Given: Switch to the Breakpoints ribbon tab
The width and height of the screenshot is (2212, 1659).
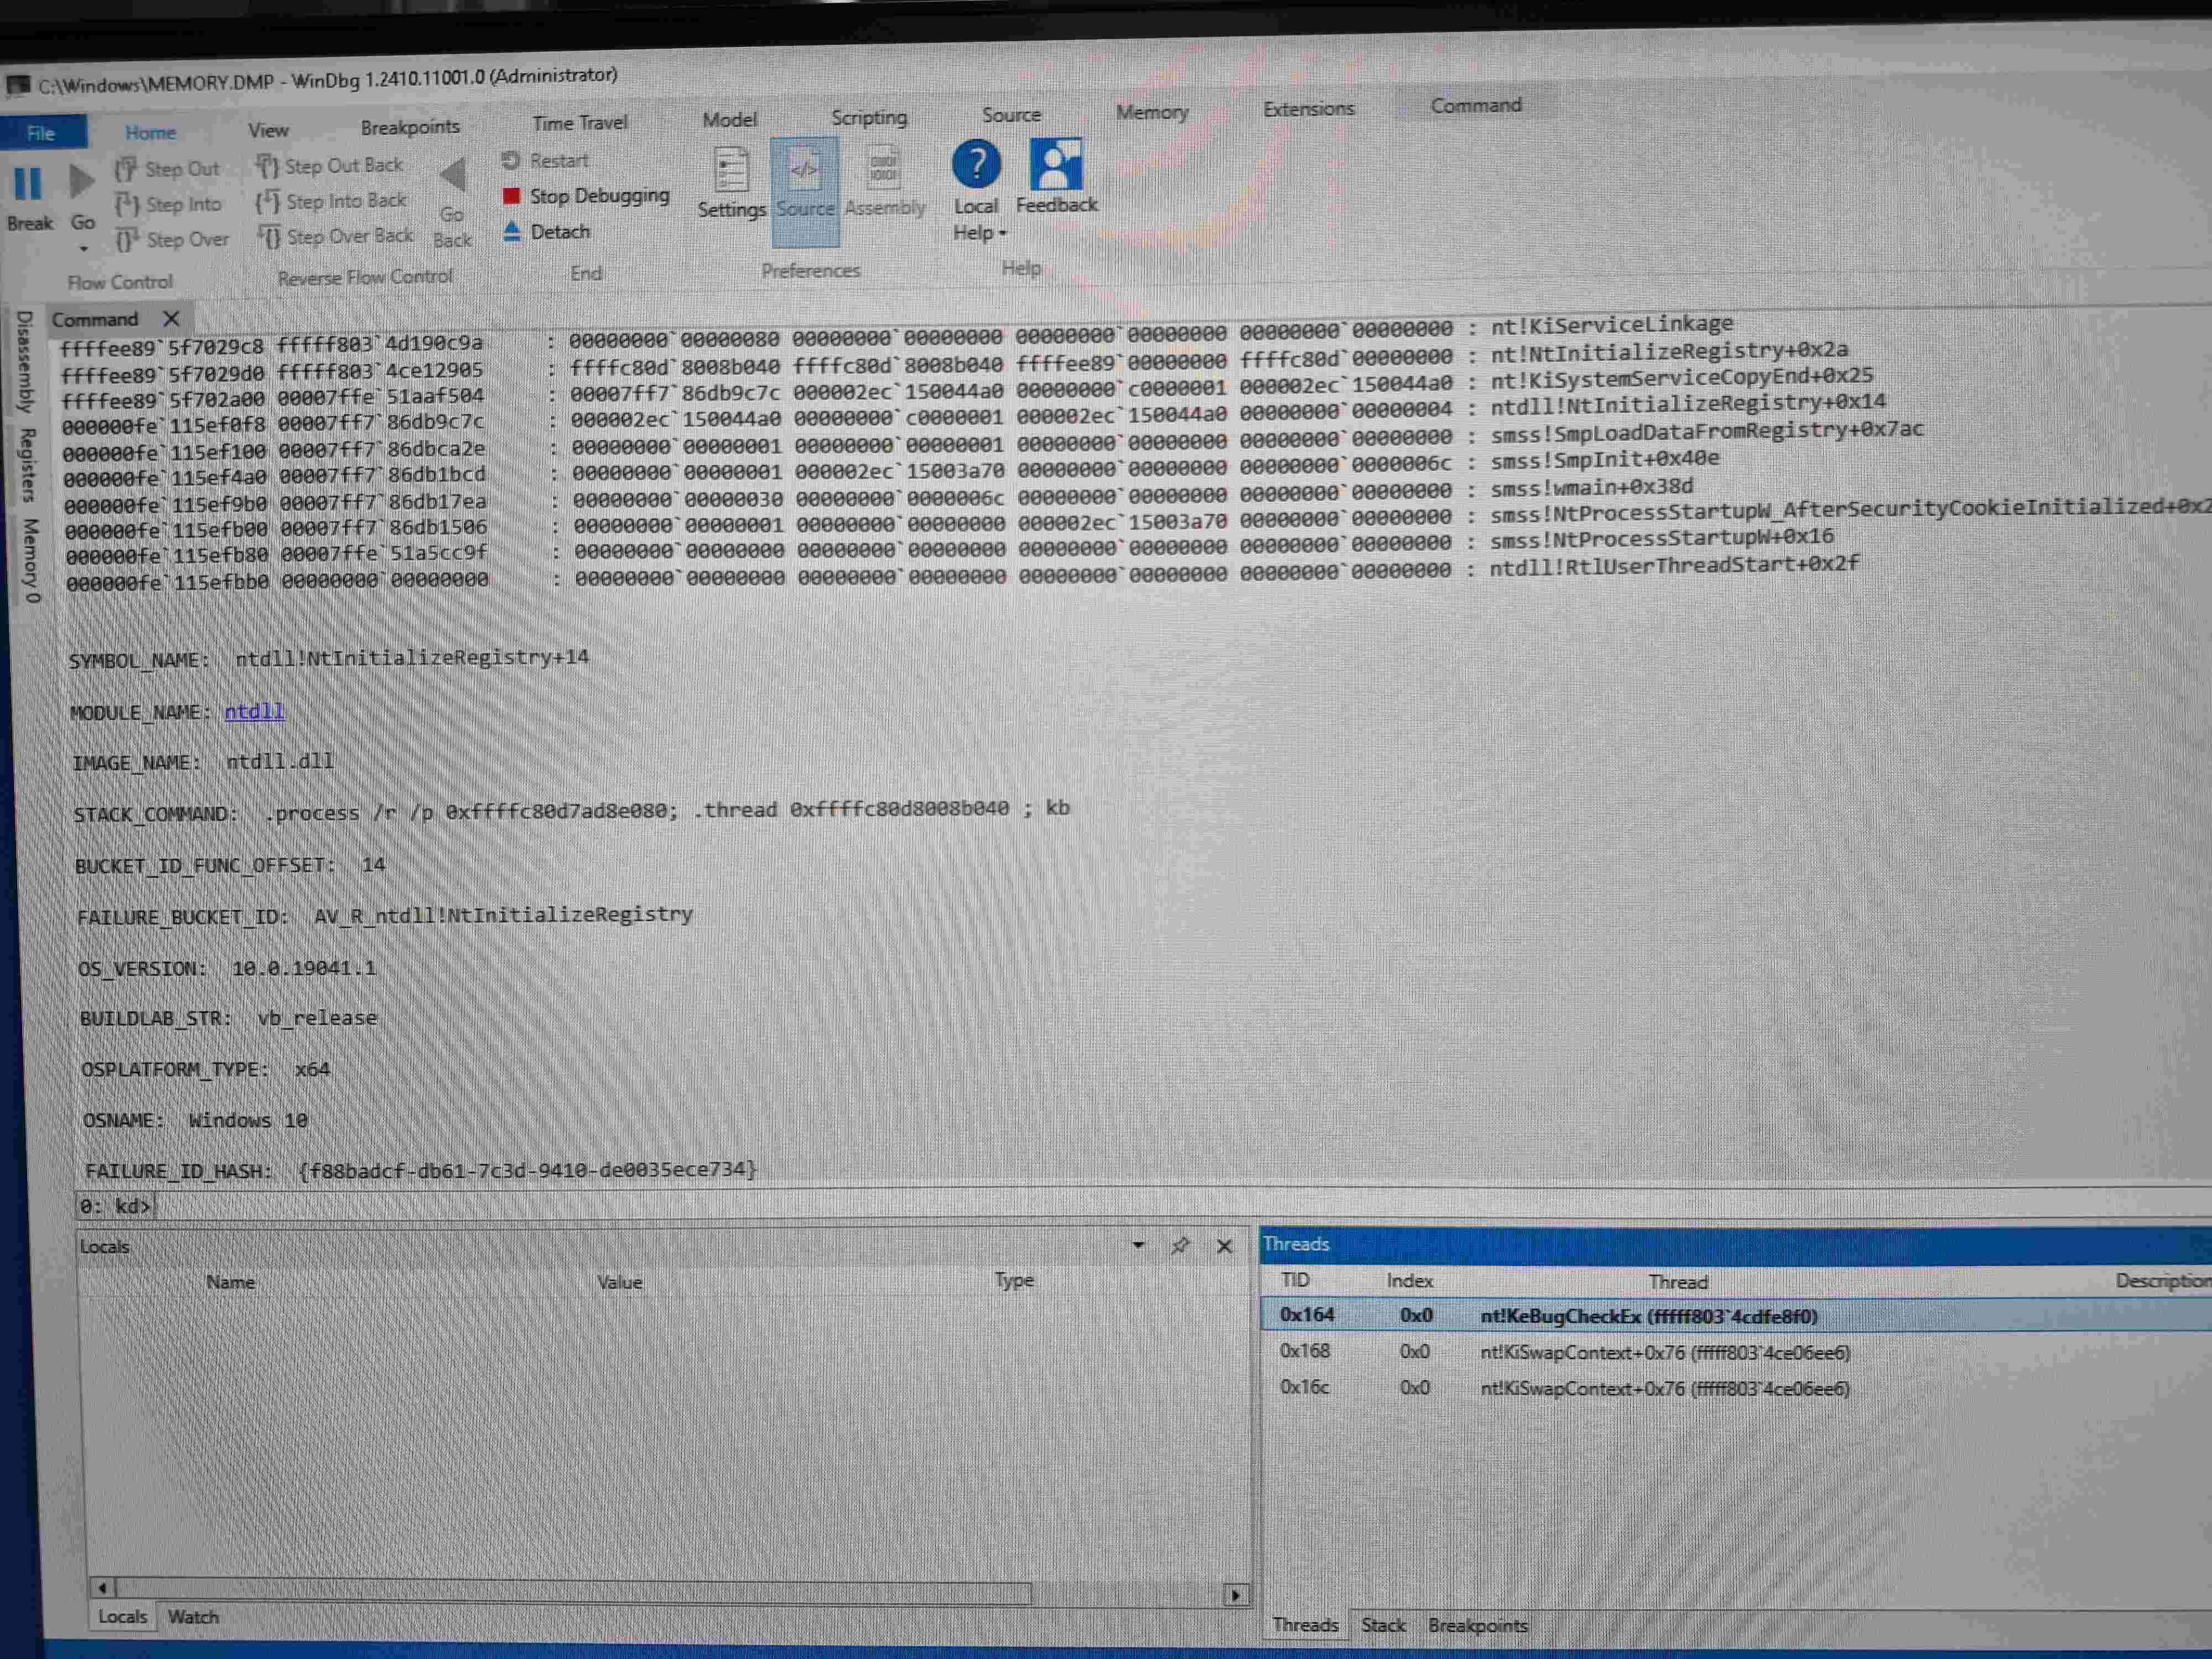Looking at the screenshot, I should tap(410, 127).
